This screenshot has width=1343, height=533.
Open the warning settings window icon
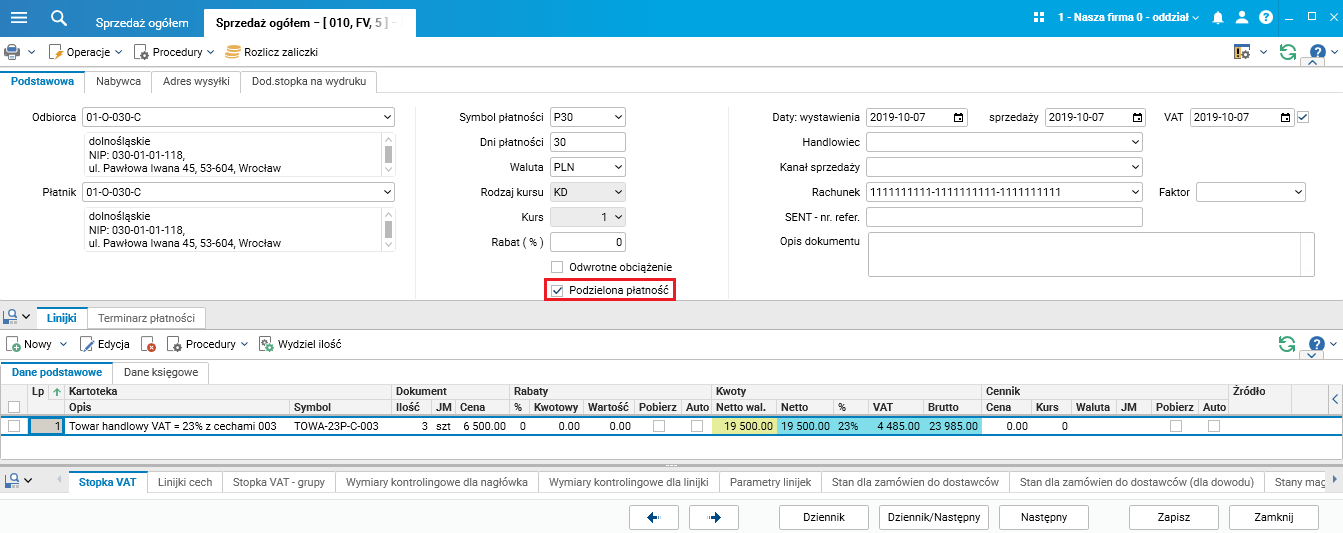point(1242,51)
